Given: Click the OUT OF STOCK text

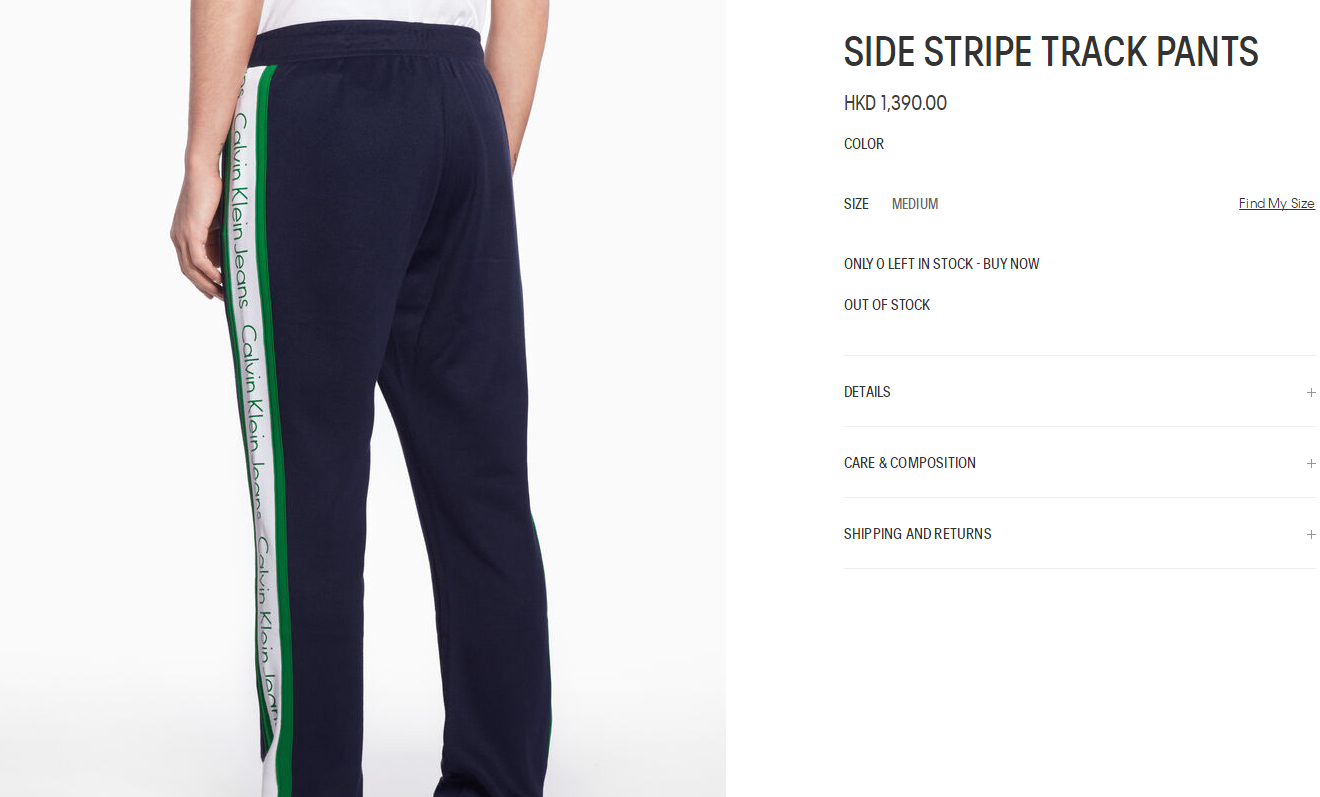Looking at the screenshot, I should click(x=887, y=305).
